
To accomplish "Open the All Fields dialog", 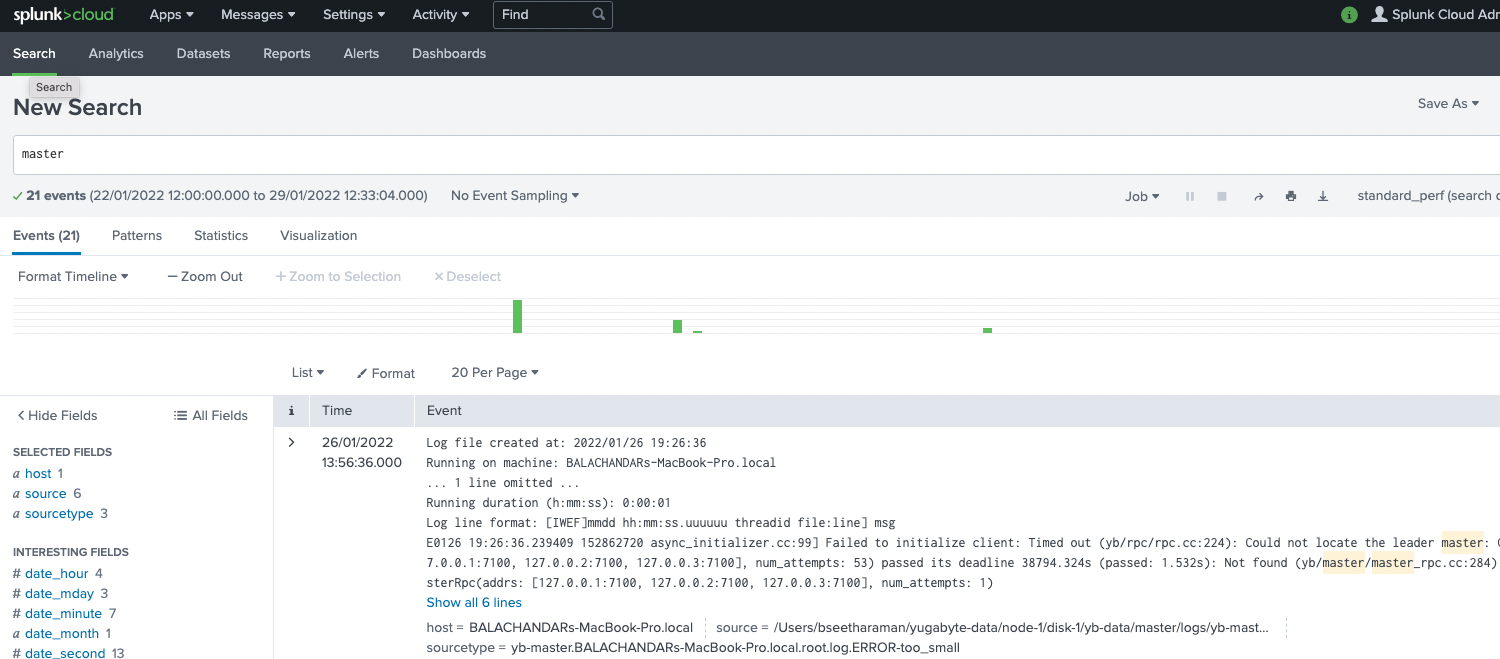I will (x=210, y=415).
